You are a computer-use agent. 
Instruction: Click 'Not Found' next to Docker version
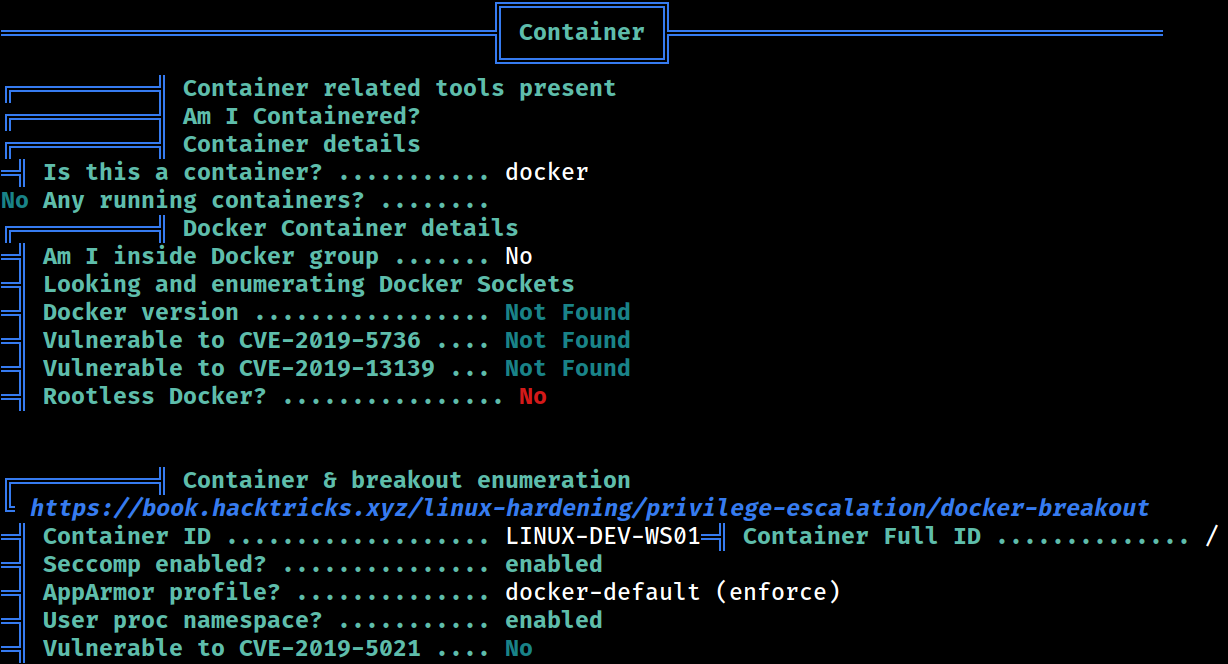pyautogui.click(x=567, y=312)
